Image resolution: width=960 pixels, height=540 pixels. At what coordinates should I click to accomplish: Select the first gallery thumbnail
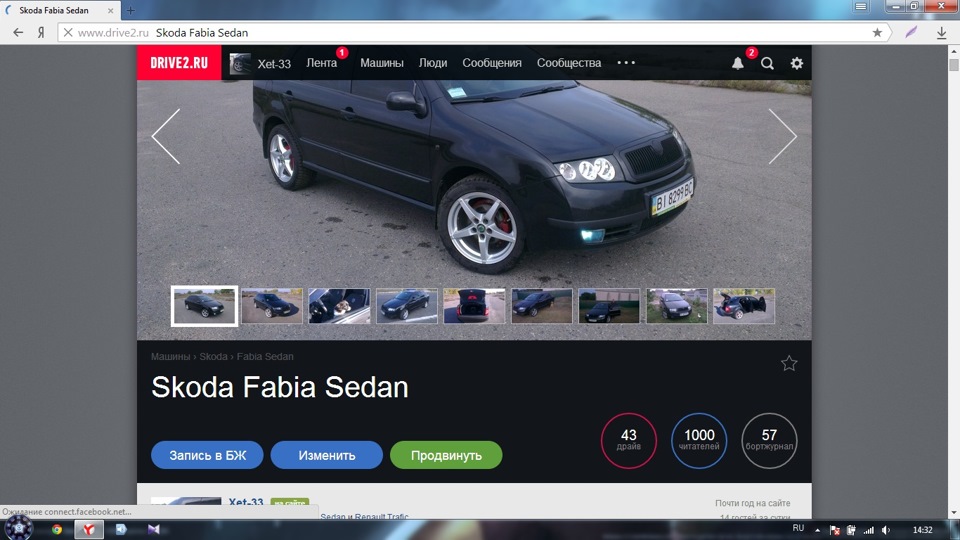(204, 306)
